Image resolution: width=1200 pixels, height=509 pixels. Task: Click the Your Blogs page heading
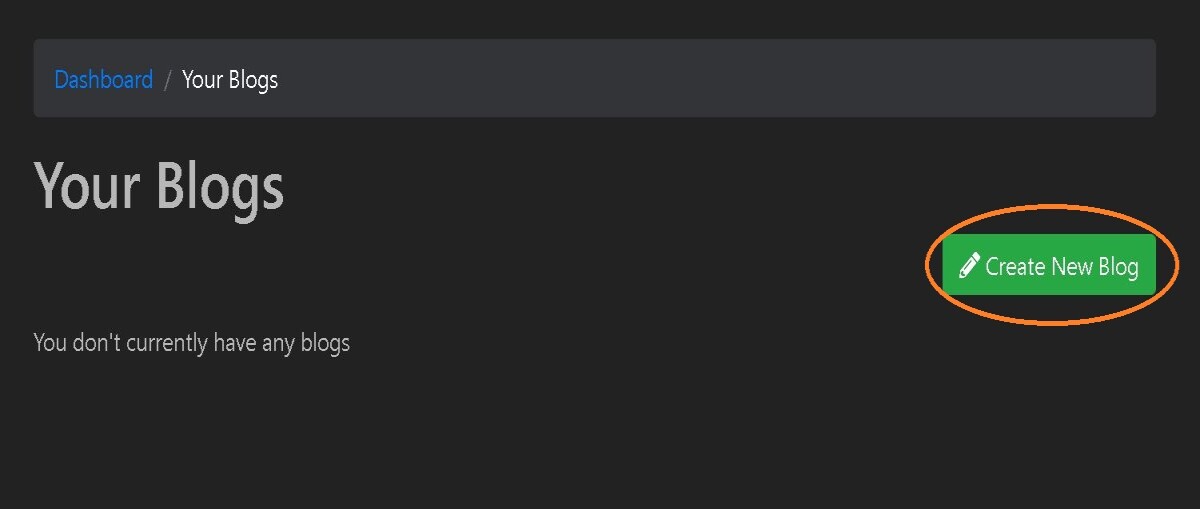coord(159,188)
